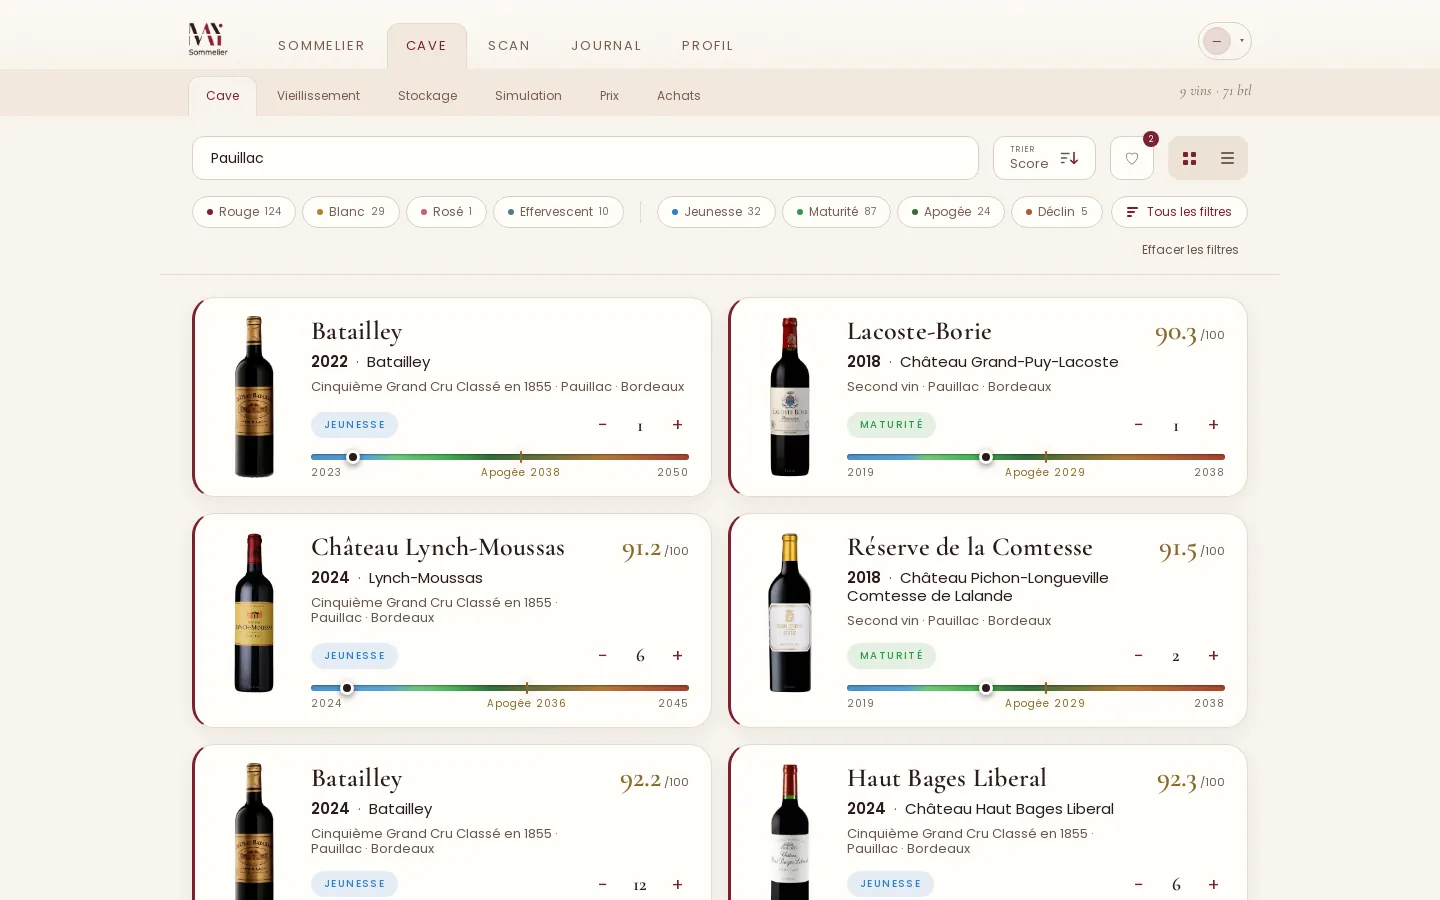
Task: Filter wines at Apogée
Action: [951, 212]
